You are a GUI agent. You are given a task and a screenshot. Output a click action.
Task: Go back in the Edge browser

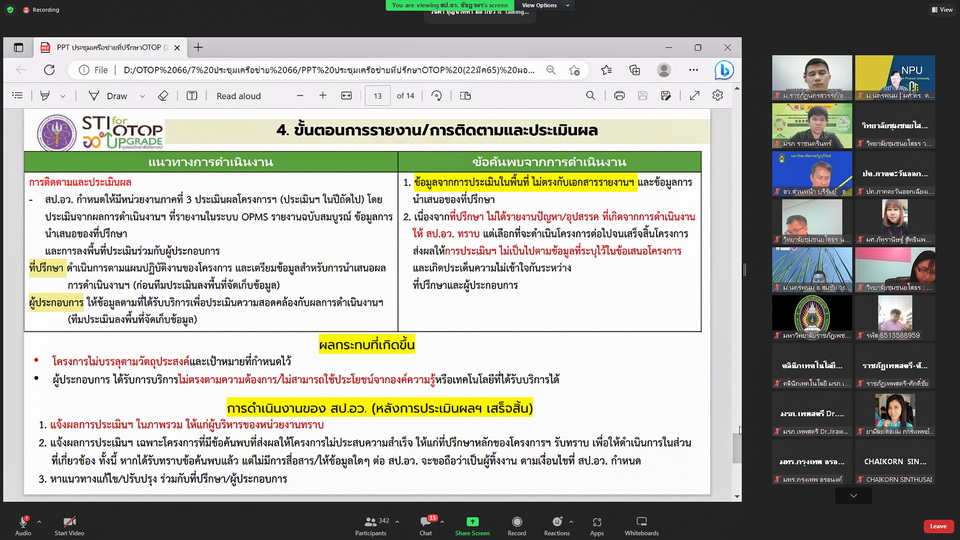[x=21, y=70]
